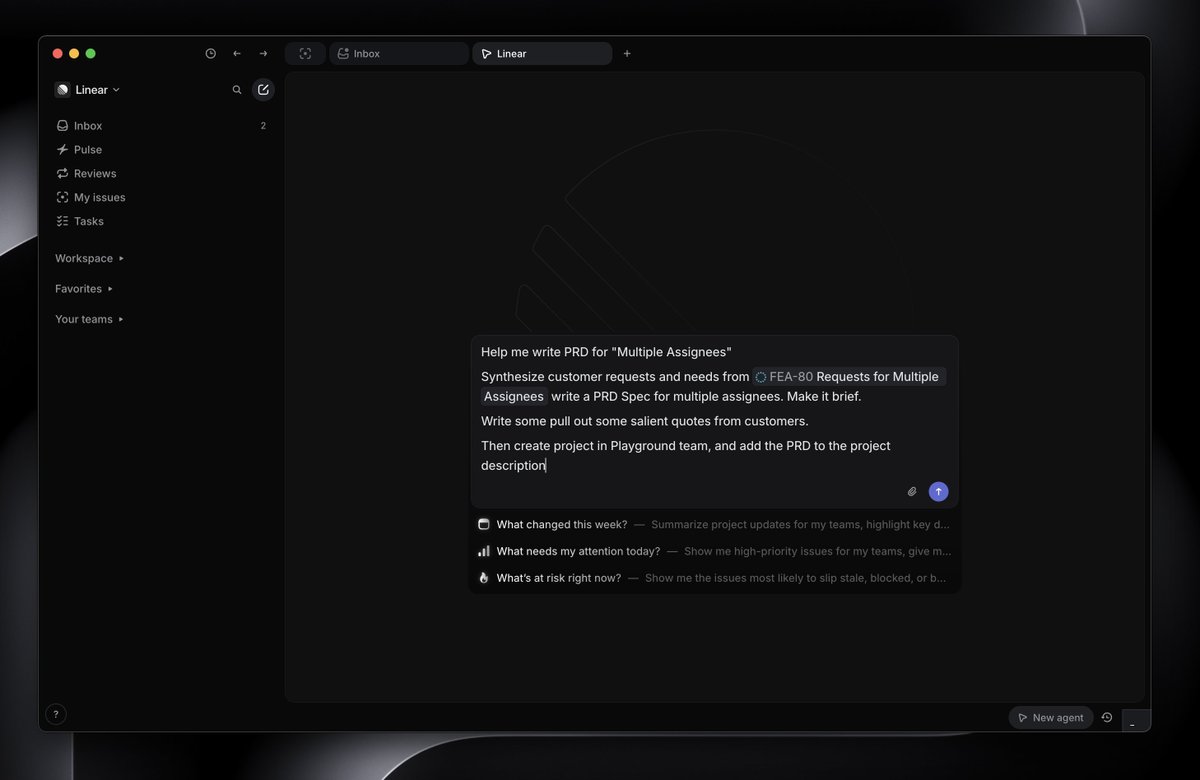Open Tasks in the sidebar
Viewport: 1200px width, 780px height.
[162, 222]
